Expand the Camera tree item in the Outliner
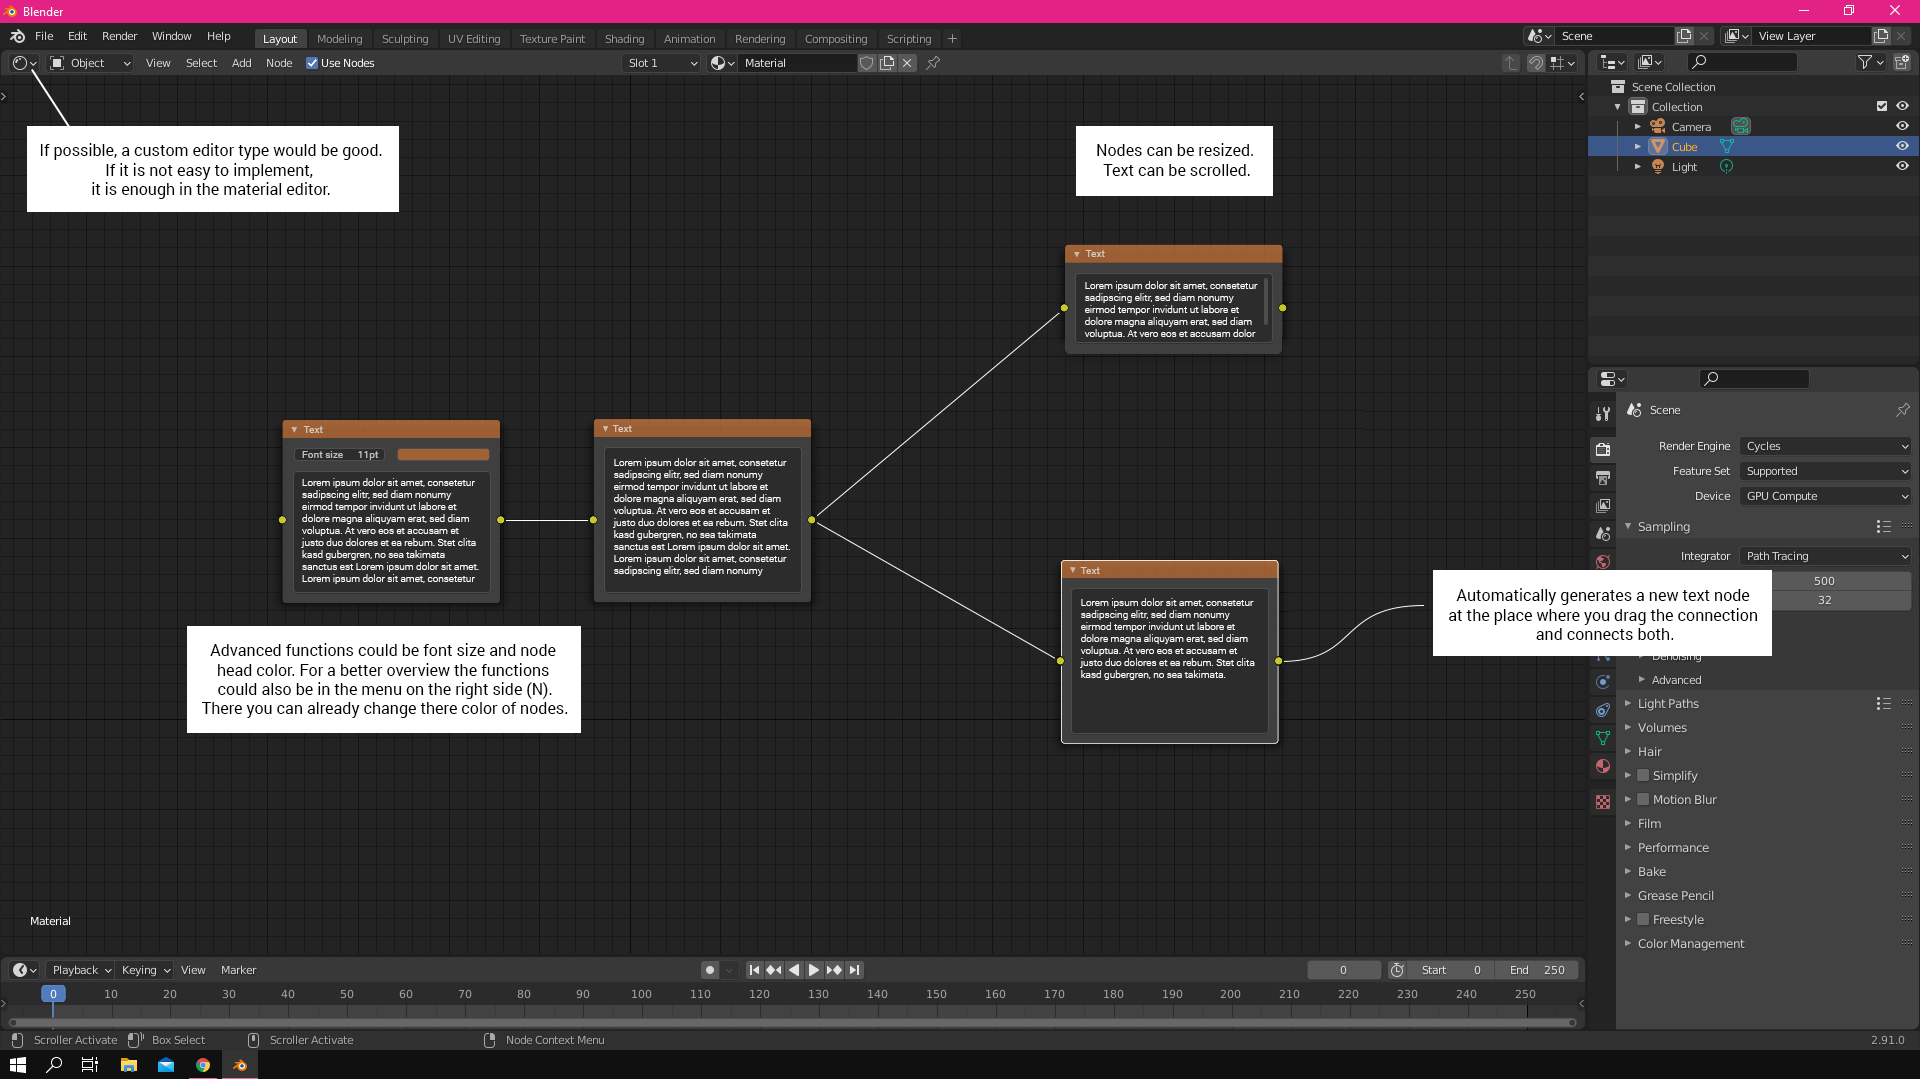The width and height of the screenshot is (1920, 1080). [1638, 126]
